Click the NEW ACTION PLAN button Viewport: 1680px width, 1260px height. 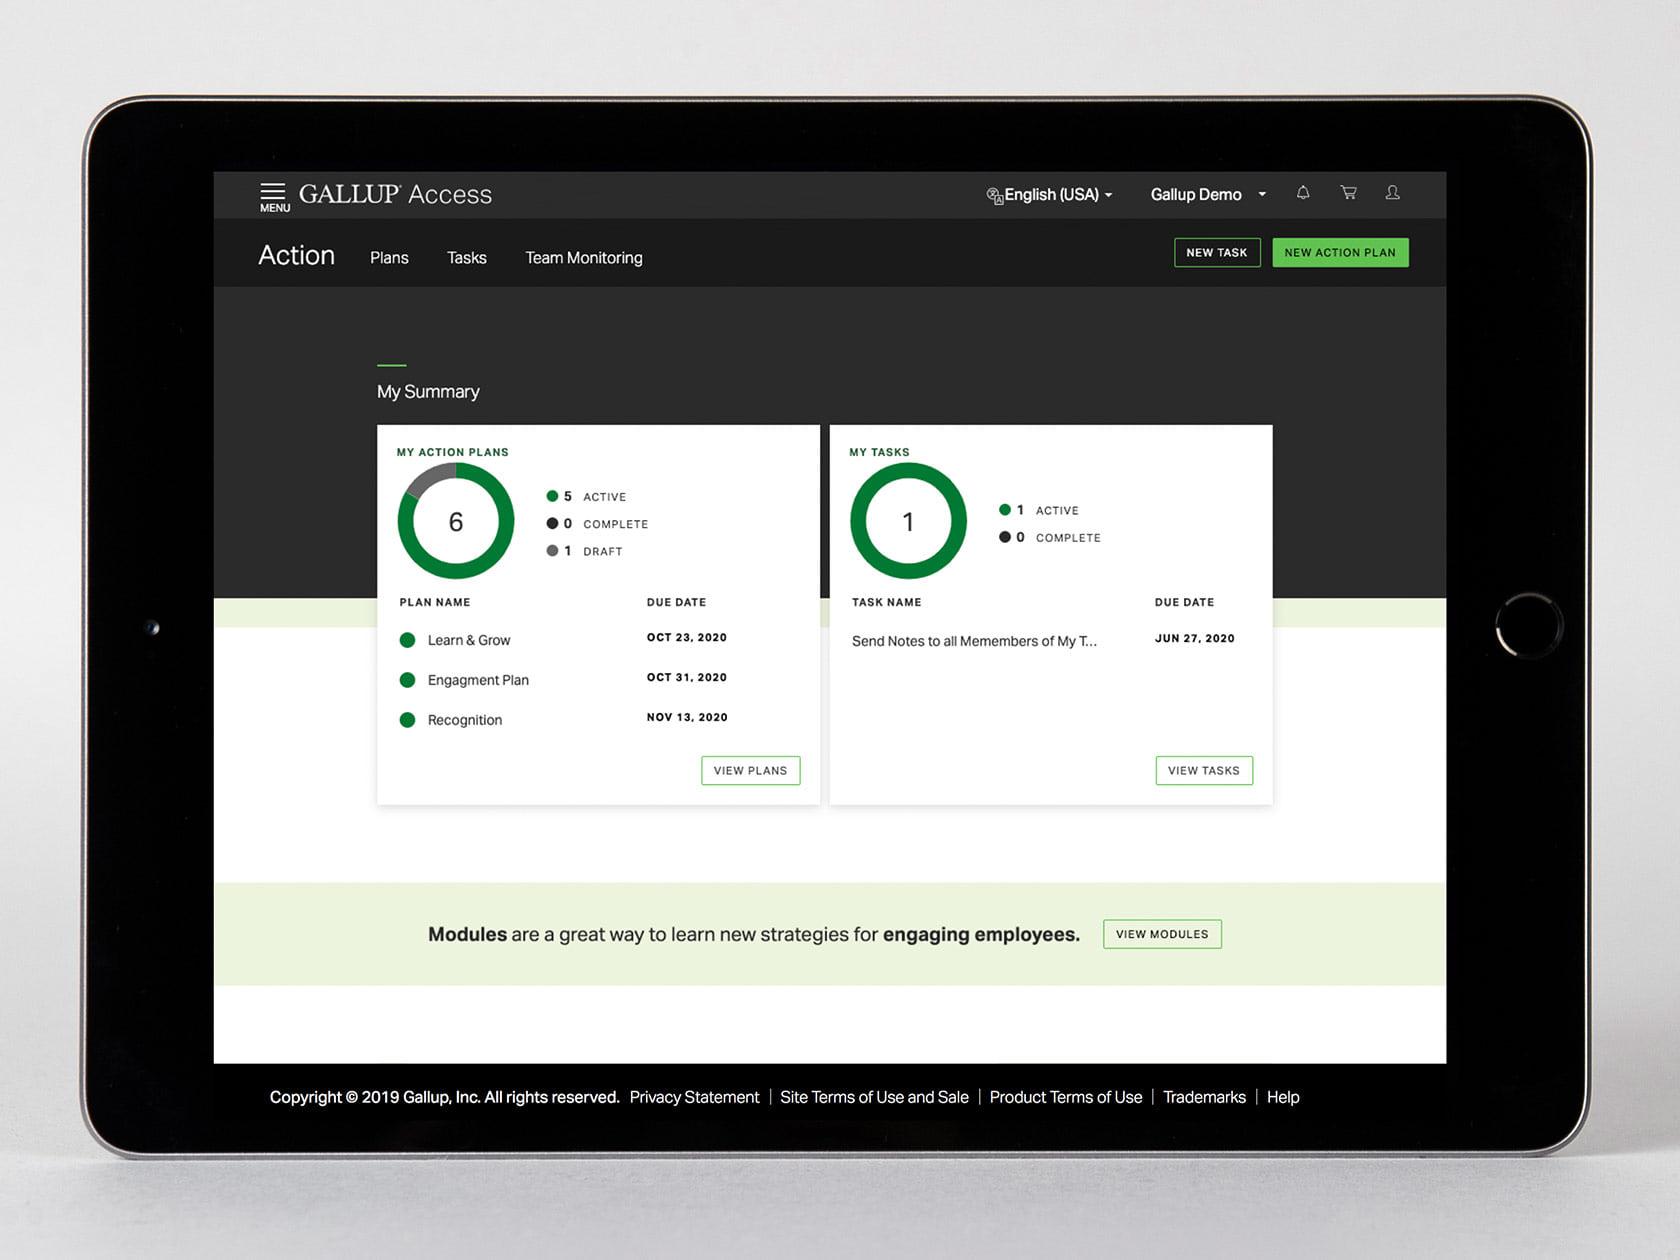pyautogui.click(x=1340, y=252)
